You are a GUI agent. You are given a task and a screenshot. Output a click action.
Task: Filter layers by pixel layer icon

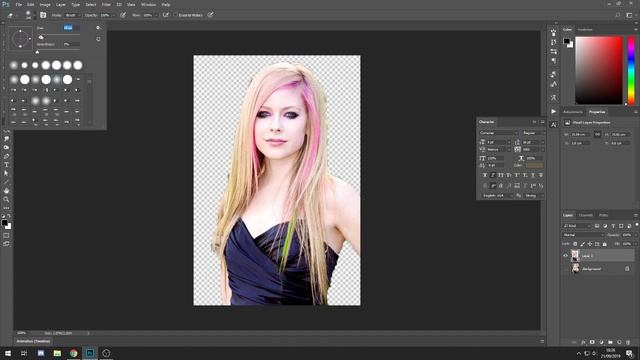597,226
